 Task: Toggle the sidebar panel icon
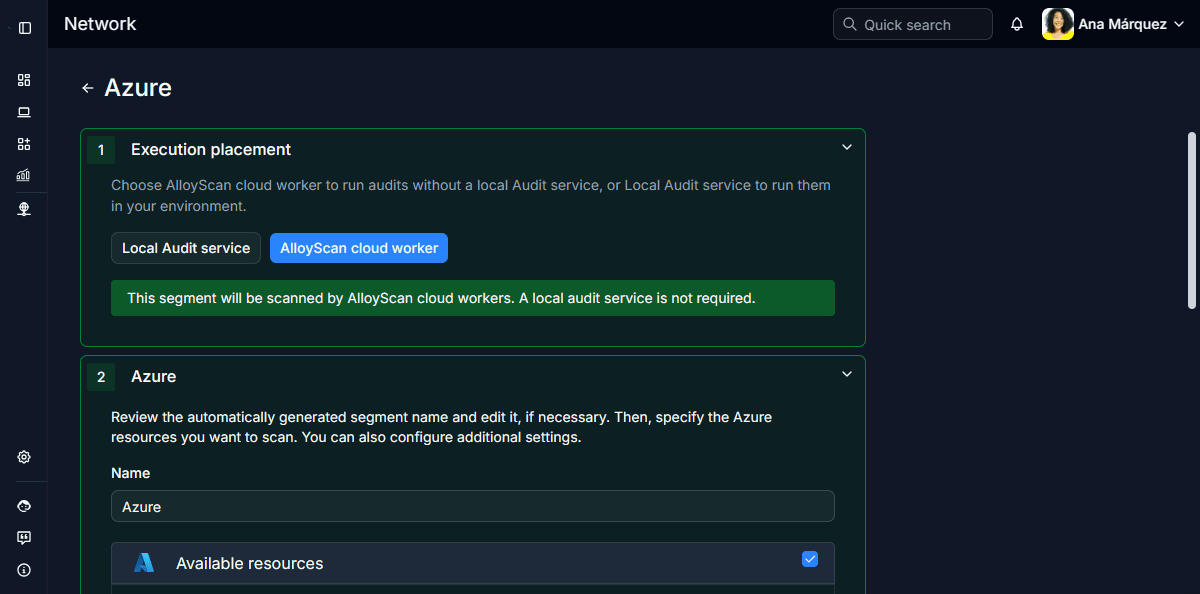(x=25, y=28)
